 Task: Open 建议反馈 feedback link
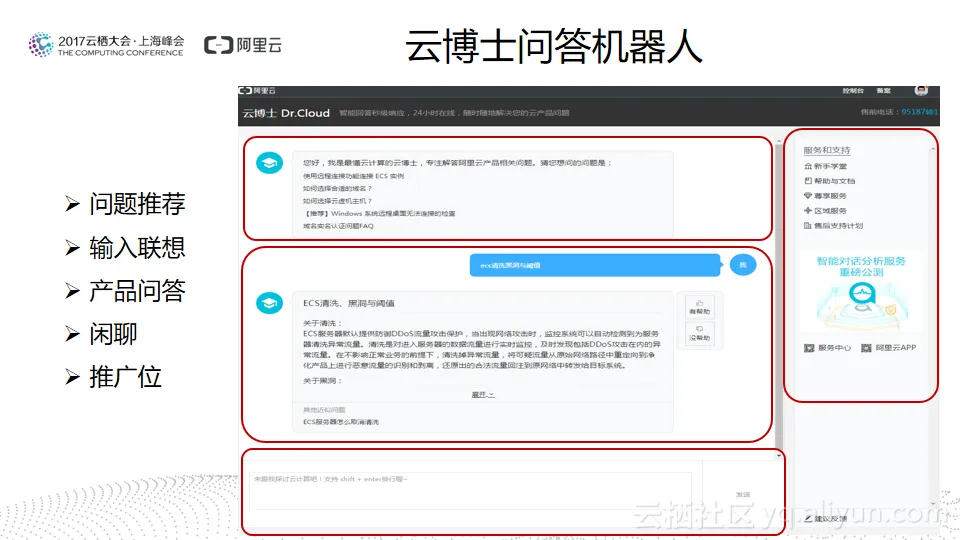[x=831, y=519]
